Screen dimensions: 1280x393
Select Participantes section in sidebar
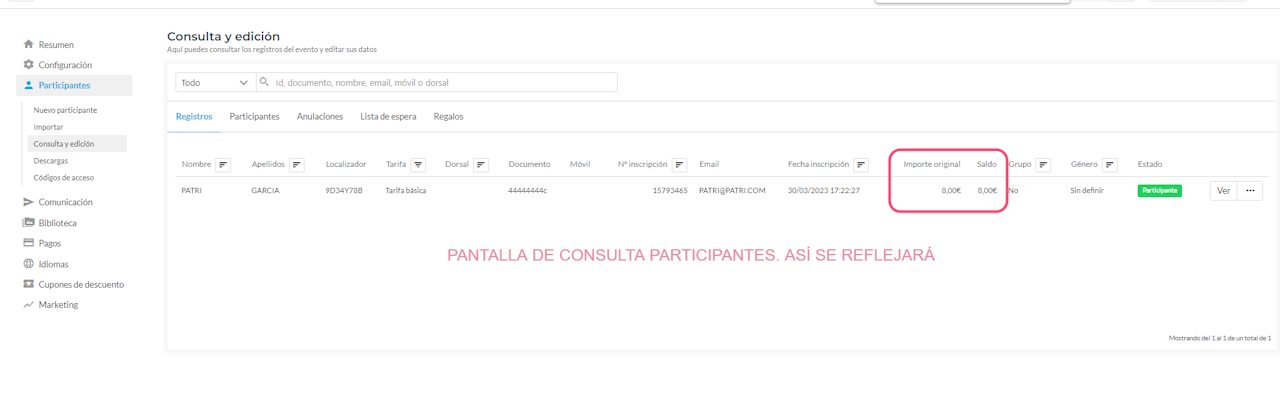tap(74, 85)
